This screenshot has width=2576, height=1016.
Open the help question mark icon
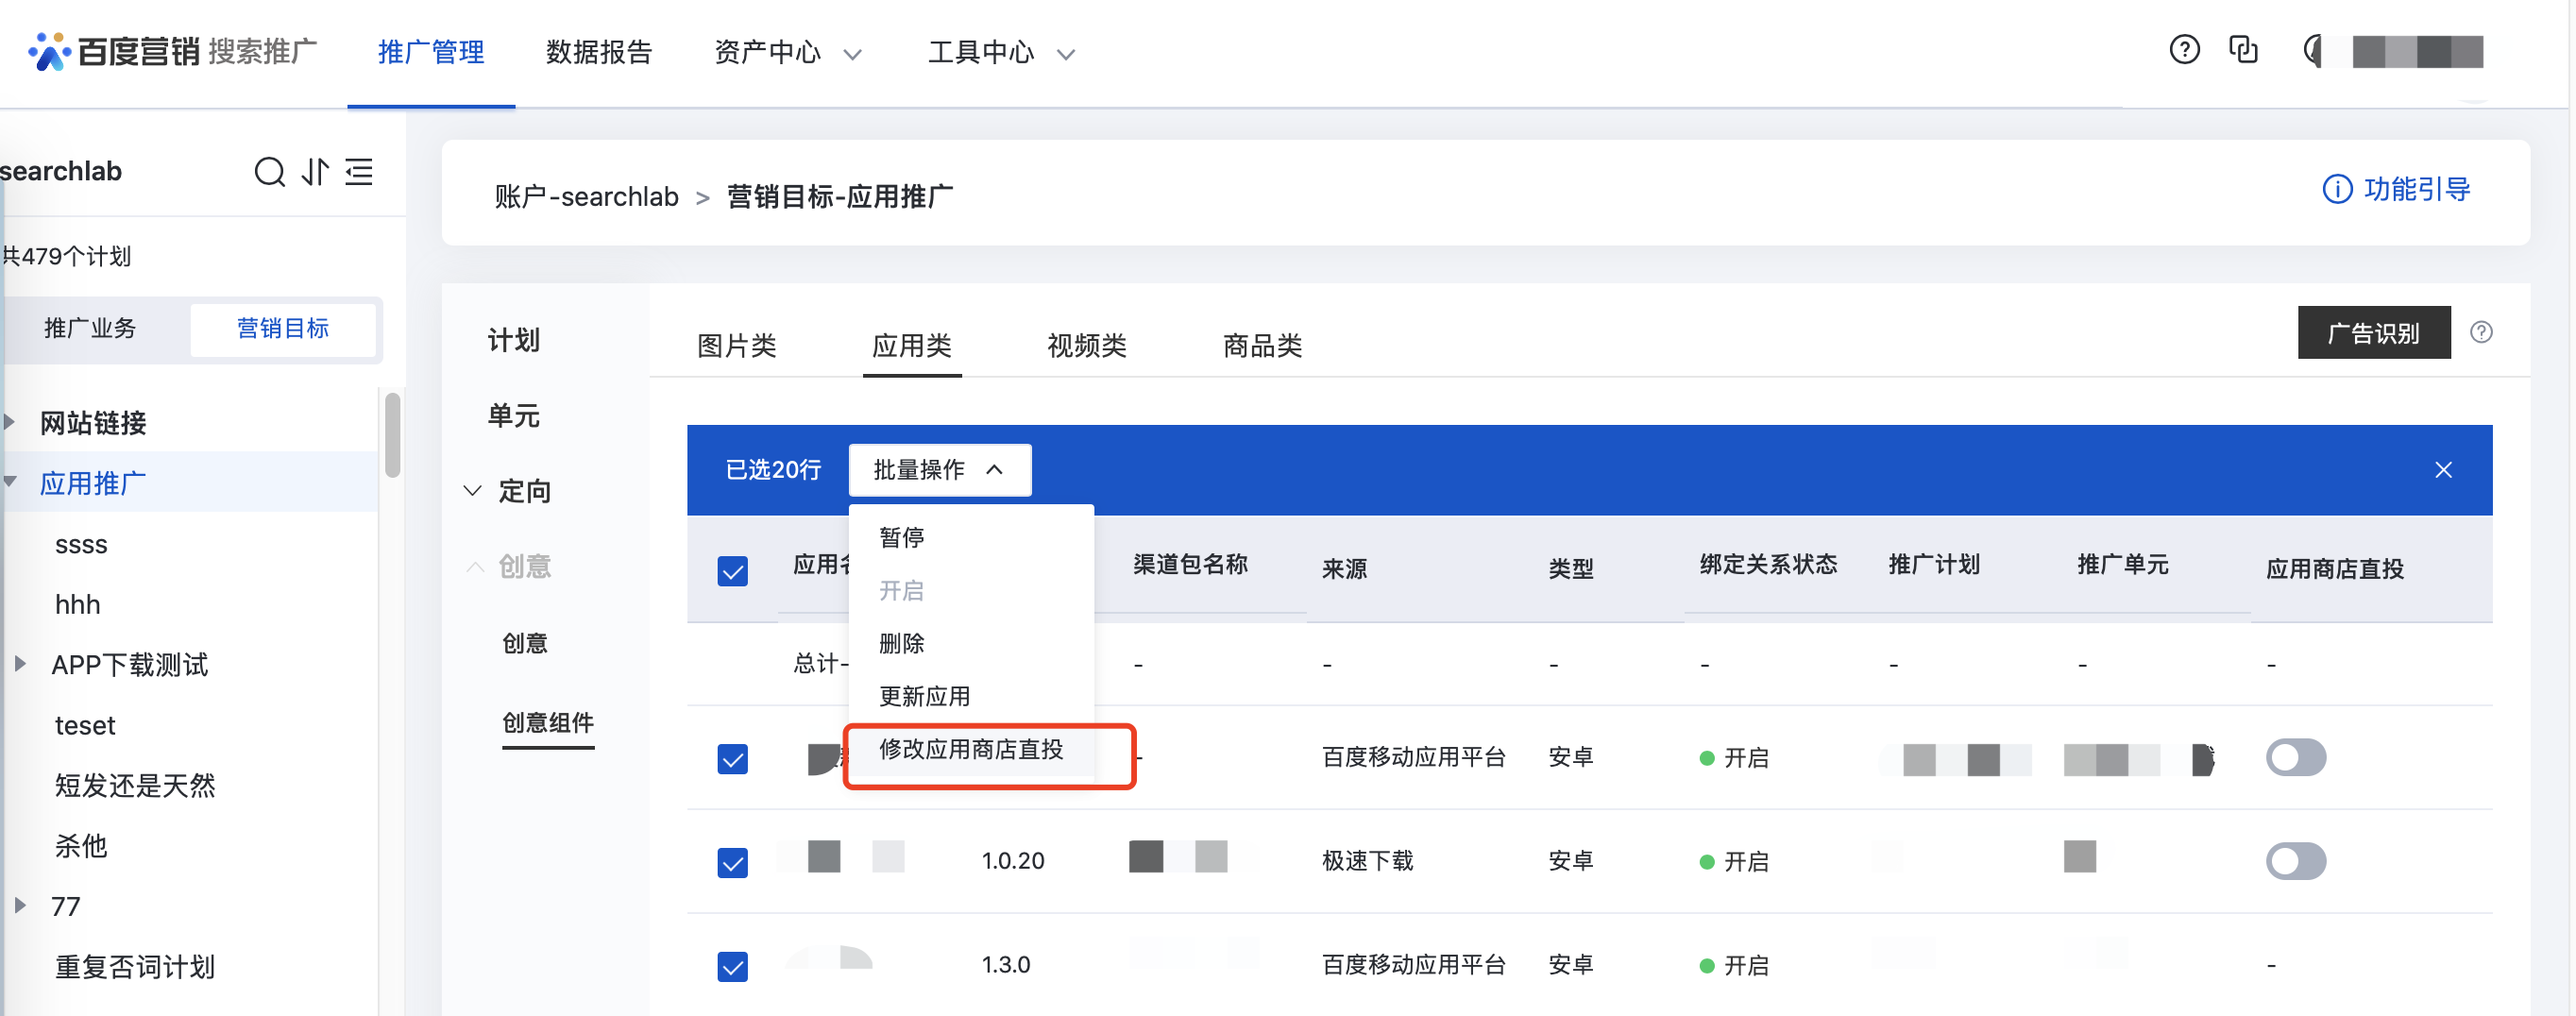(x=2184, y=50)
